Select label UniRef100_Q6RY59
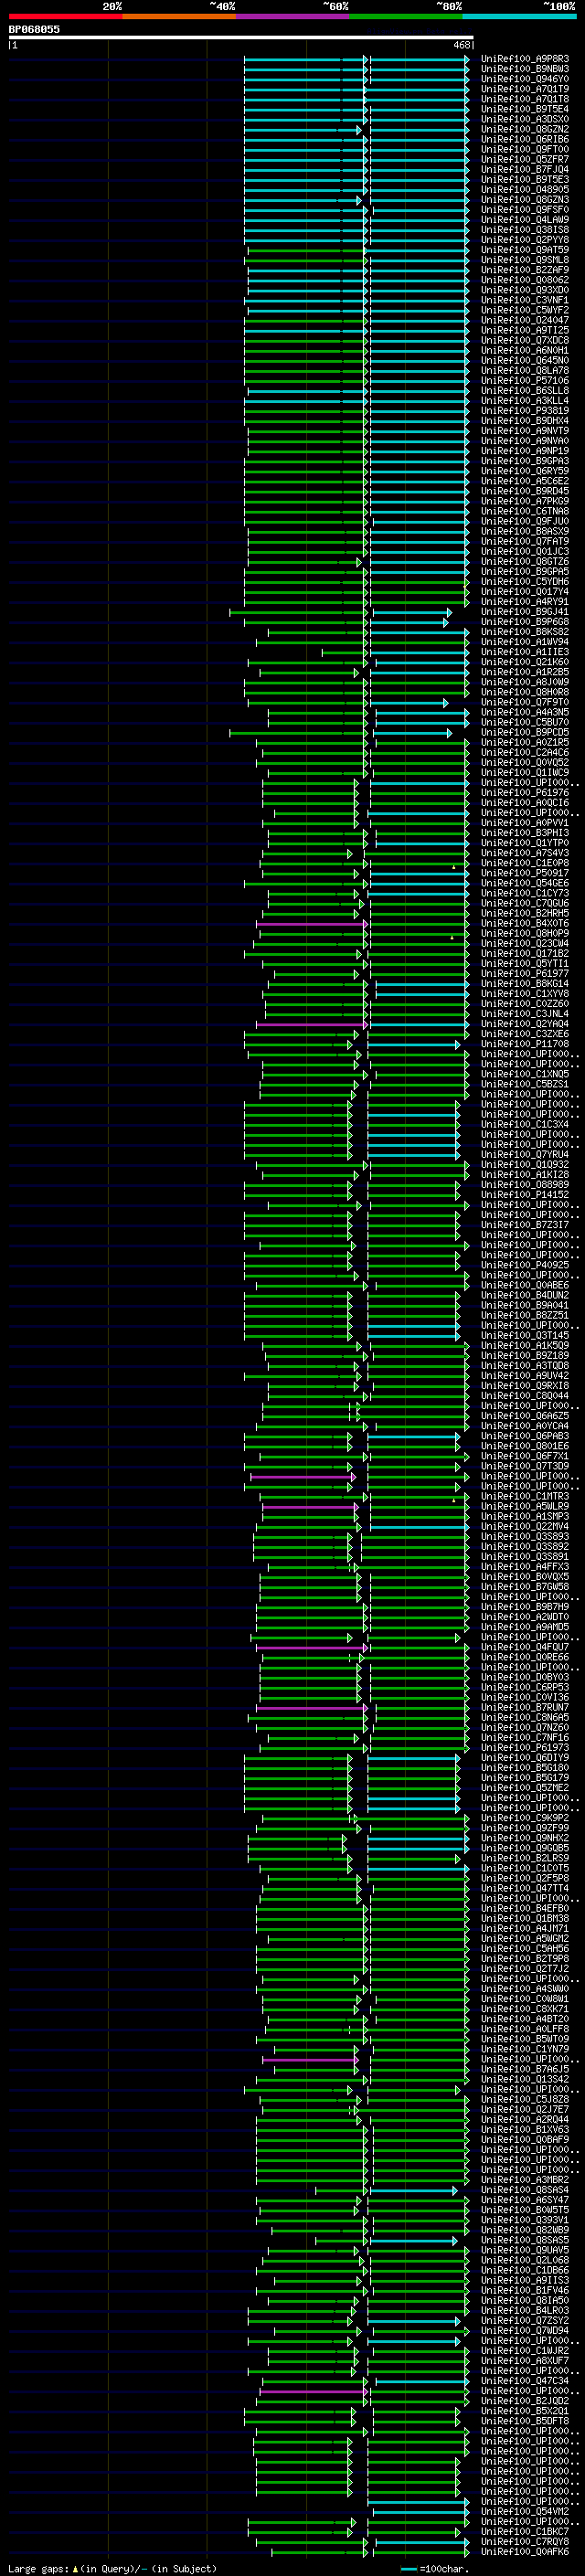 [x=525, y=471]
